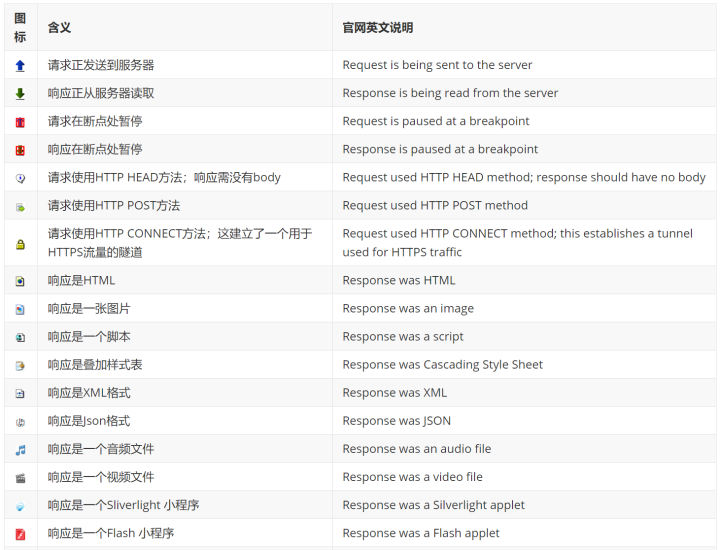Click the HTML response icon
Image resolution: width=720 pixels, height=550 pixels.
click(20, 281)
